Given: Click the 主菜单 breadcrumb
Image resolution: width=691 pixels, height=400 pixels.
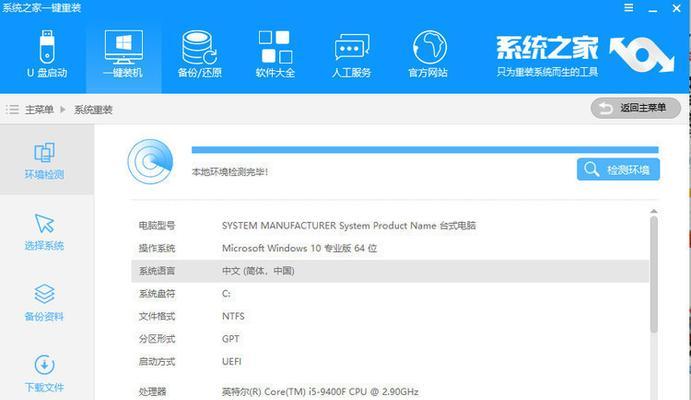Looking at the screenshot, I should [x=39, y=109].
